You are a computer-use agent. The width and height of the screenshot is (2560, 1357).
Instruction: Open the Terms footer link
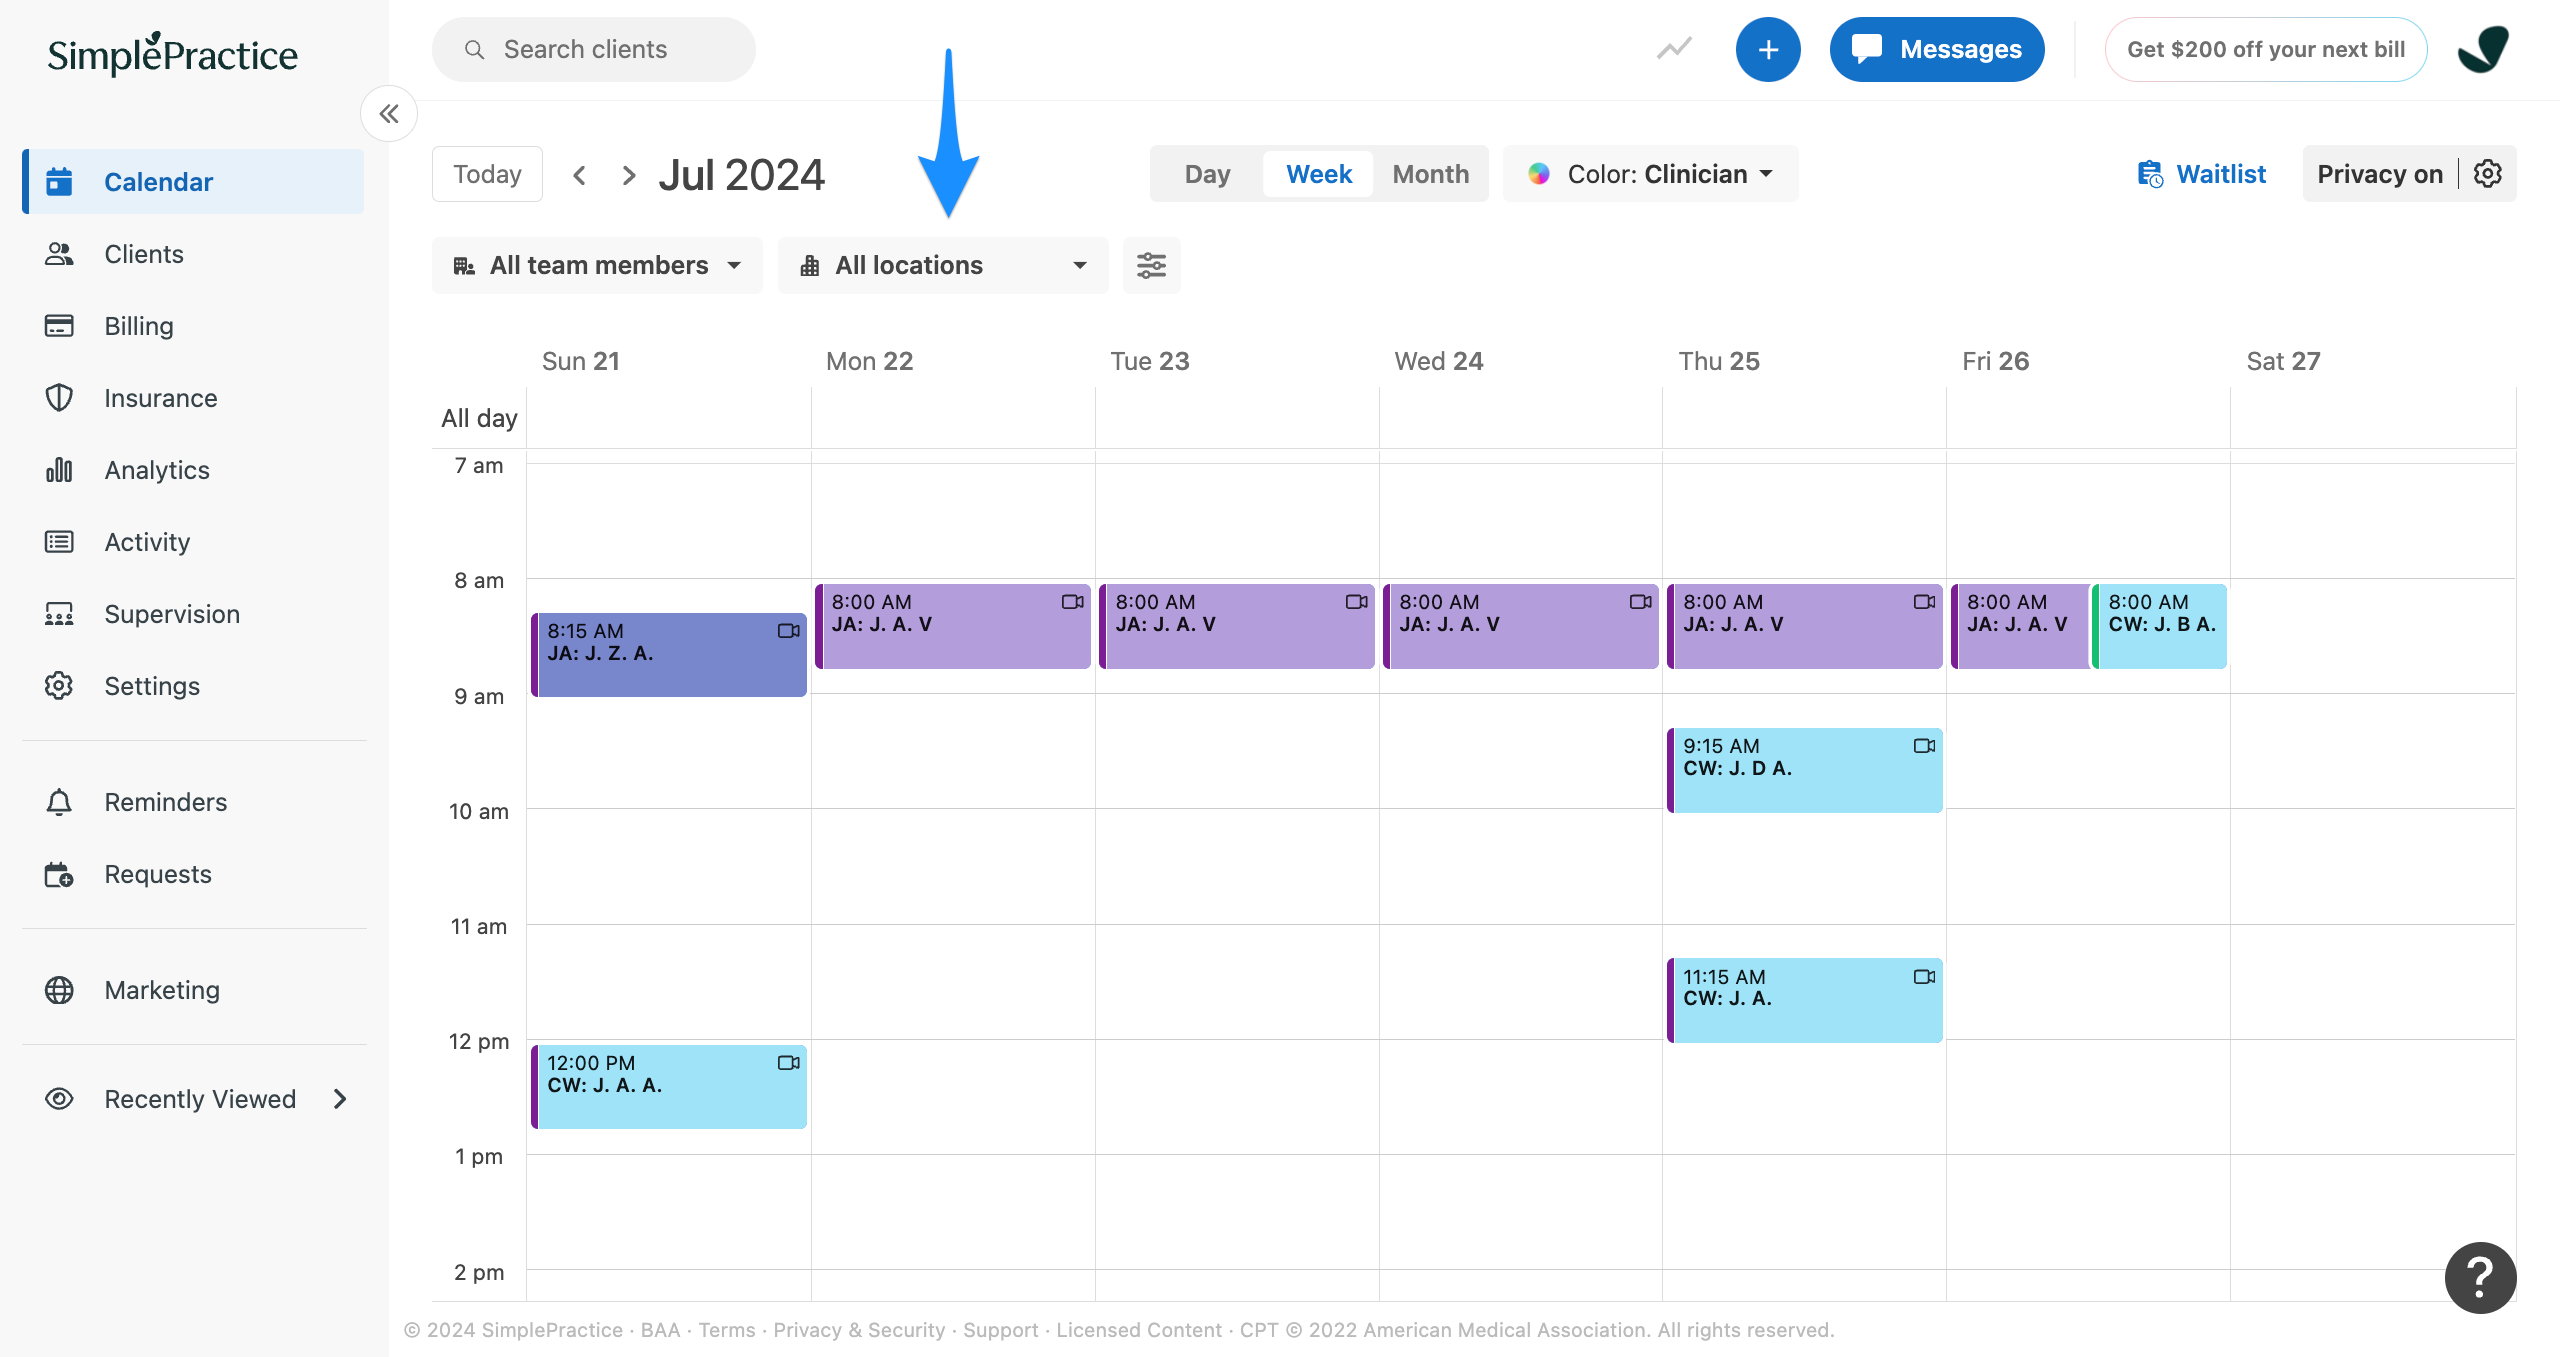(727, 1330)
